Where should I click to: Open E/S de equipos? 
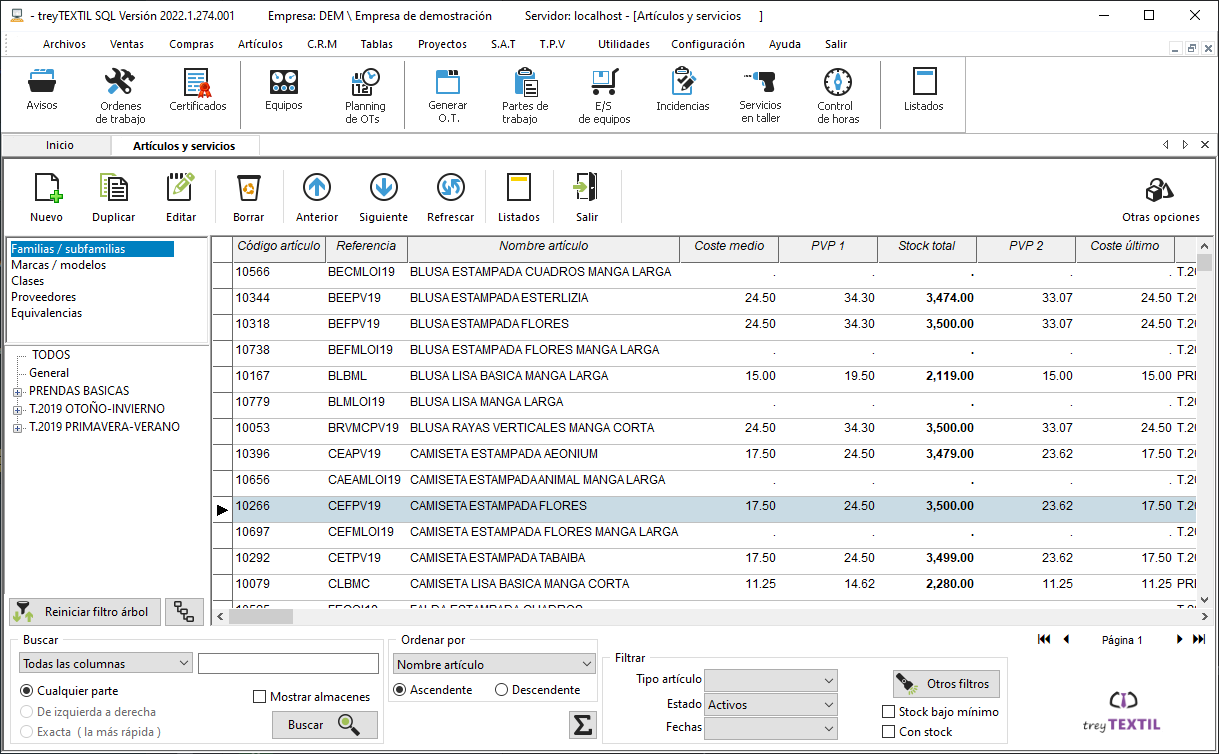tap(604, 96)
